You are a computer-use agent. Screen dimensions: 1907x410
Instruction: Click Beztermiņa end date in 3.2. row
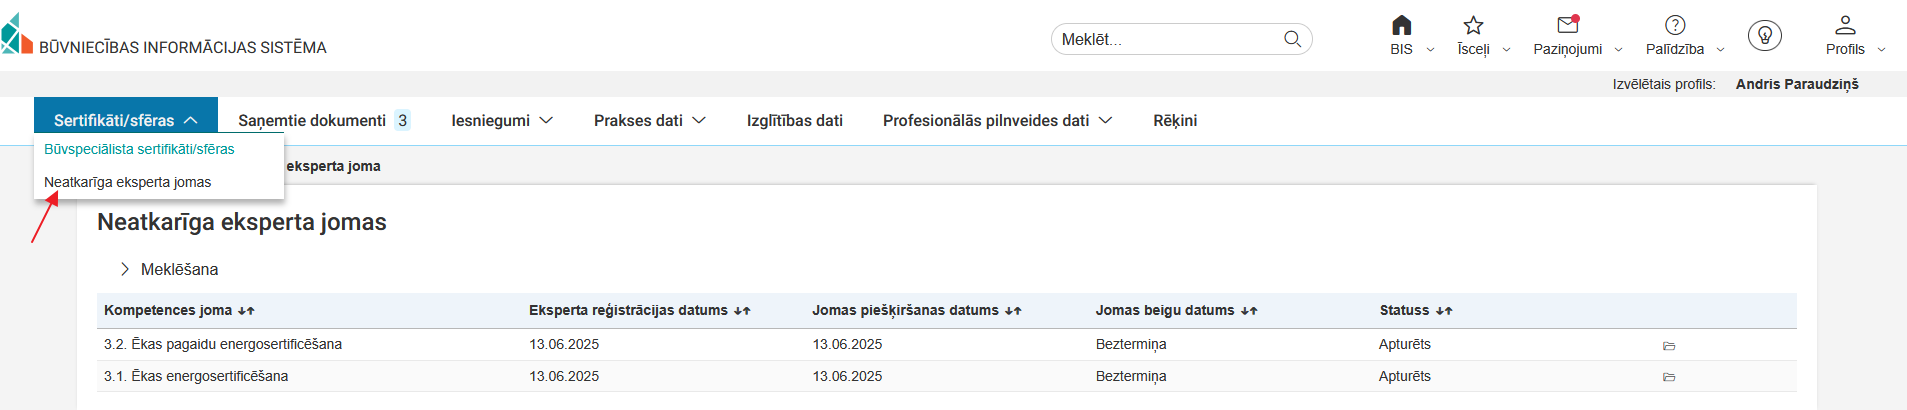pos(1131,344)
